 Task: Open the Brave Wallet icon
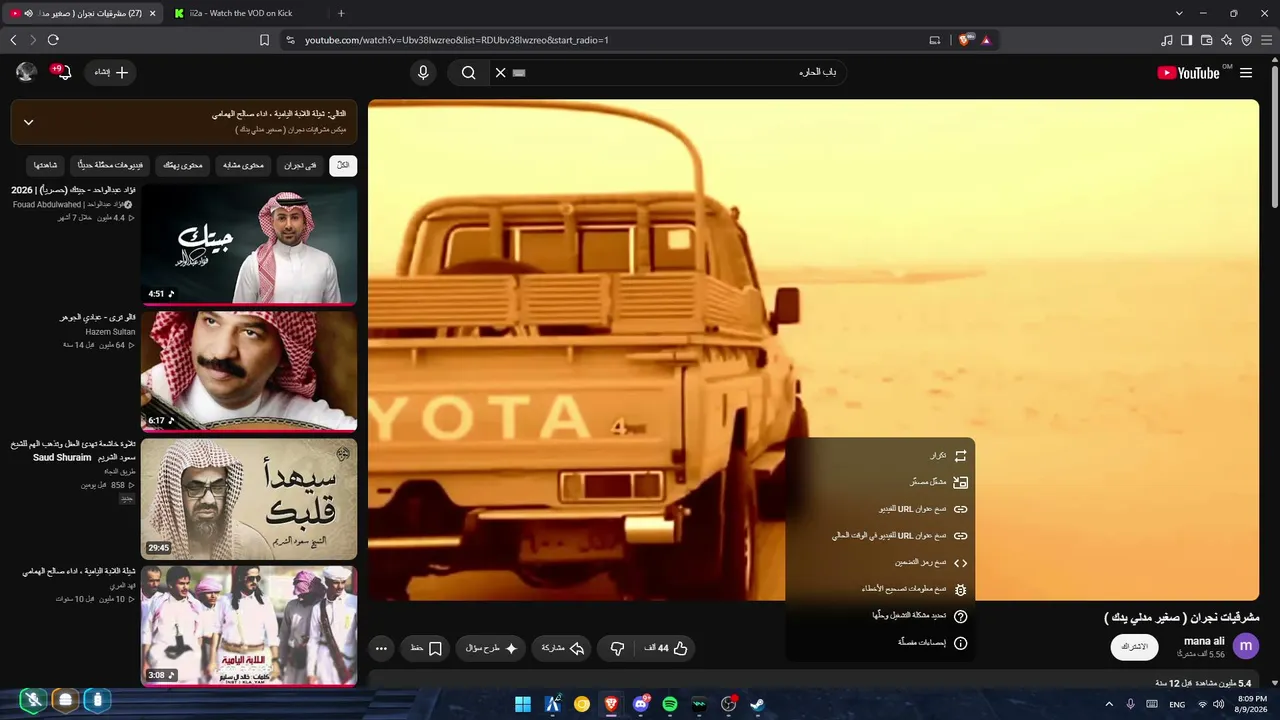1206,40
